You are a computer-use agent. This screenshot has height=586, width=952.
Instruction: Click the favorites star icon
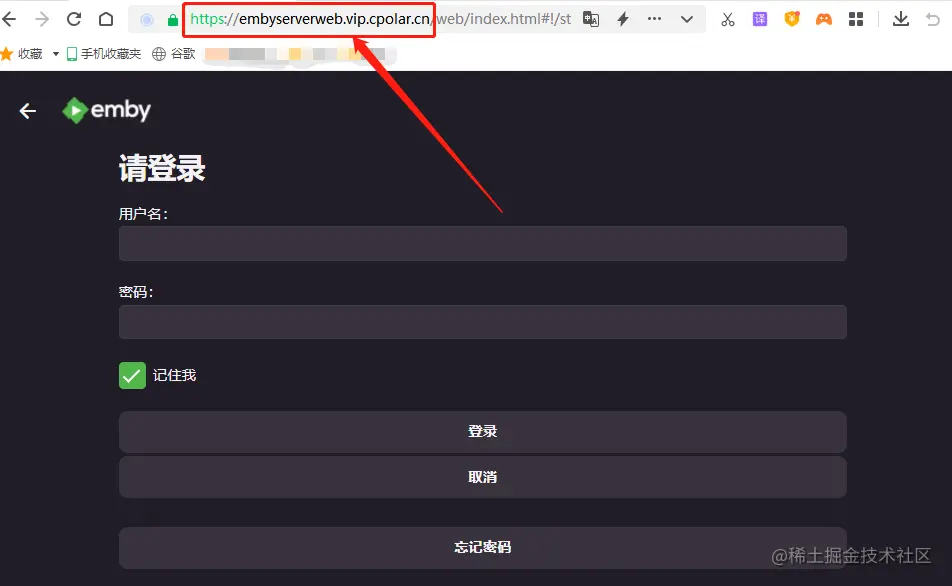(7, 54)
